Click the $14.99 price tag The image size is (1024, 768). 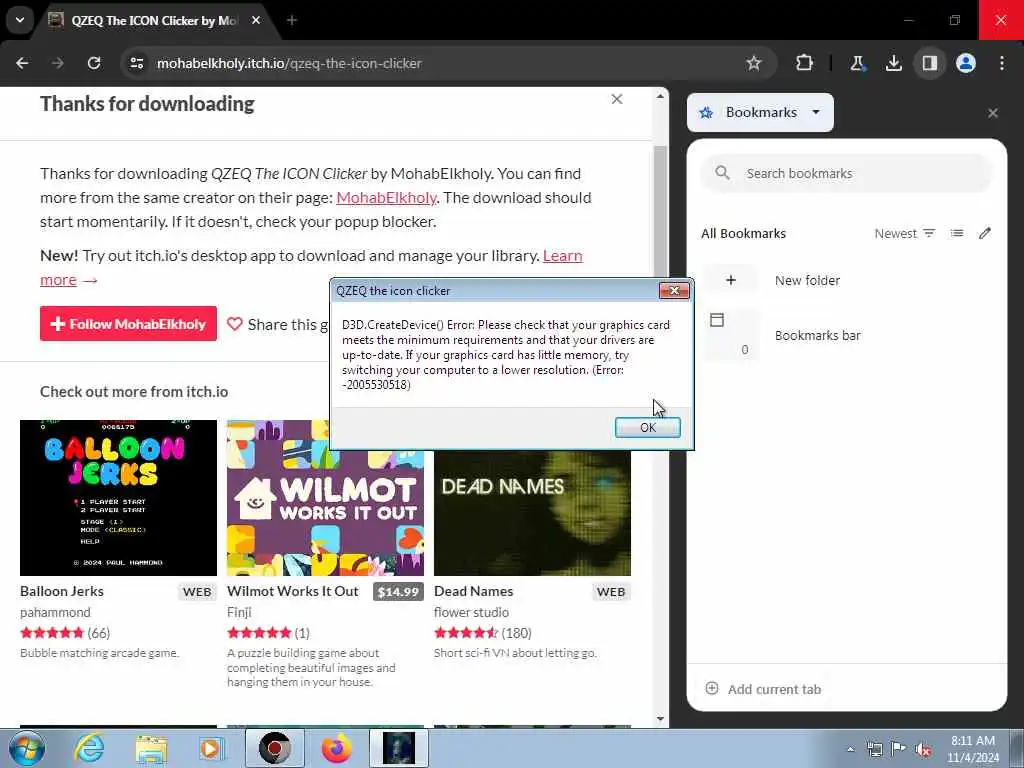(398, 592)
